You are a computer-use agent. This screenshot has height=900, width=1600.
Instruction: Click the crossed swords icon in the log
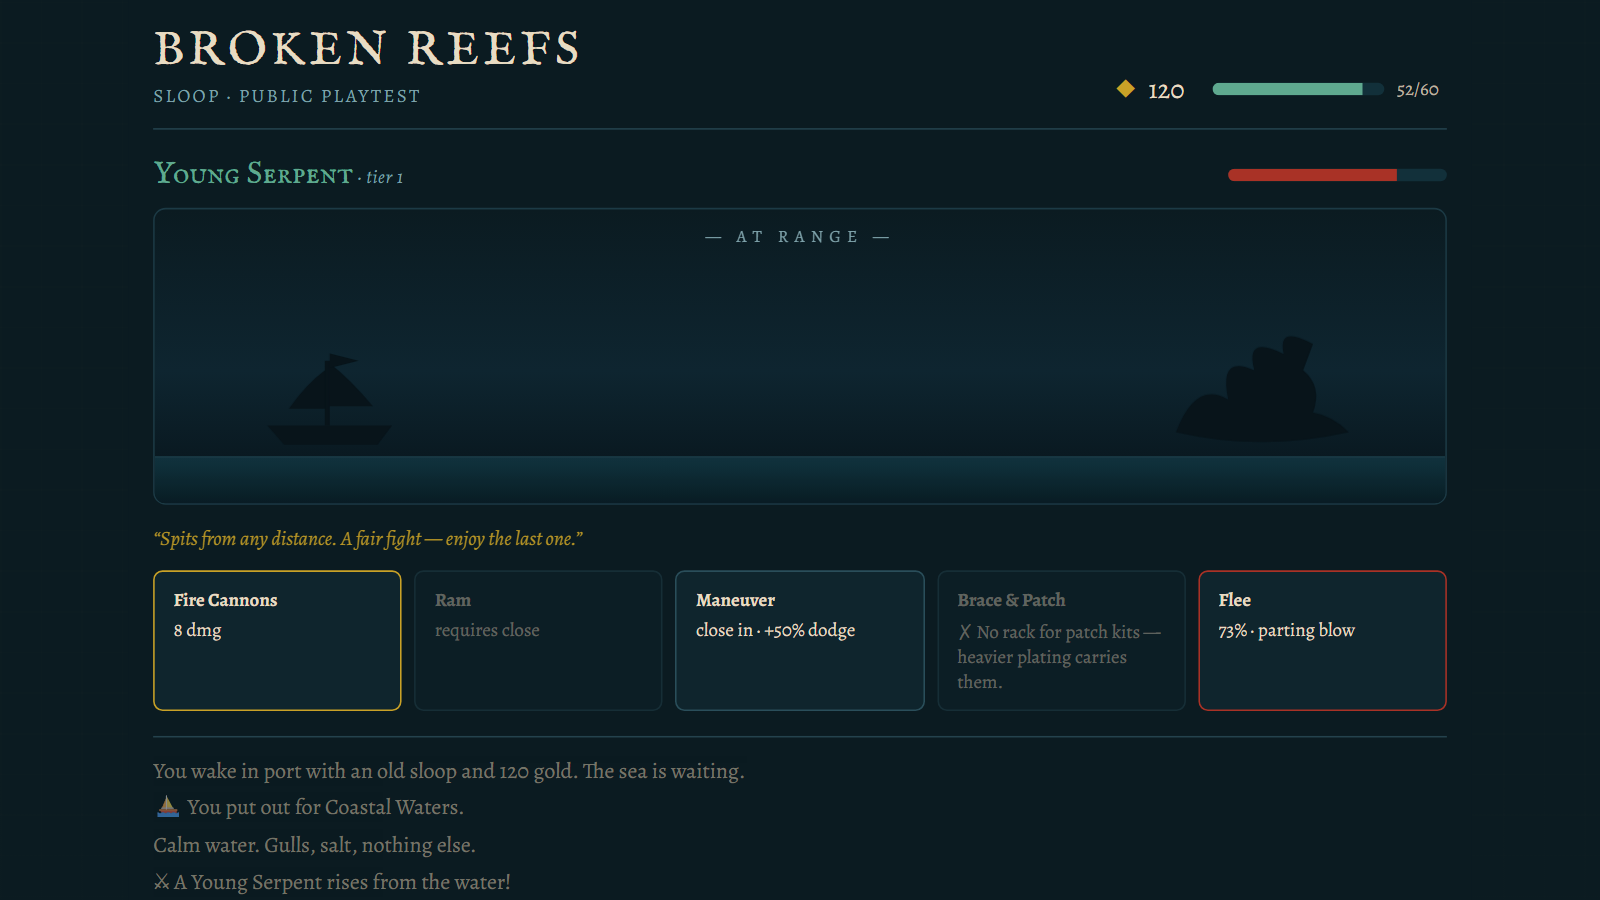161,882
